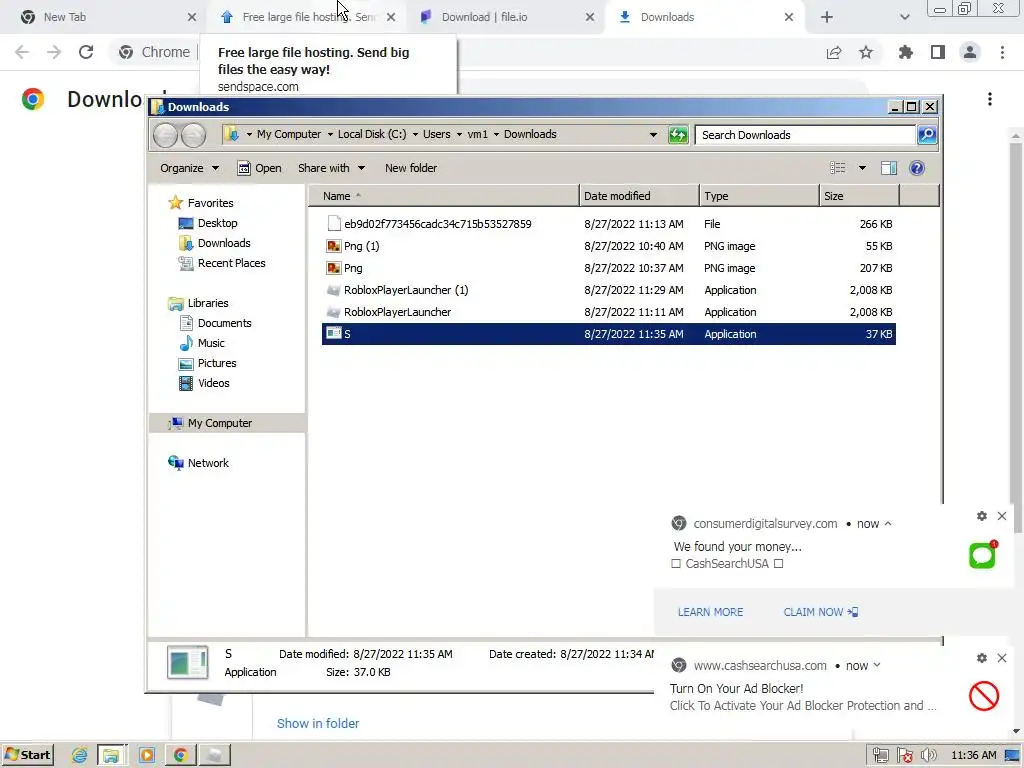
Task: Open the address bar history dropdown
Action: [653, 135]
